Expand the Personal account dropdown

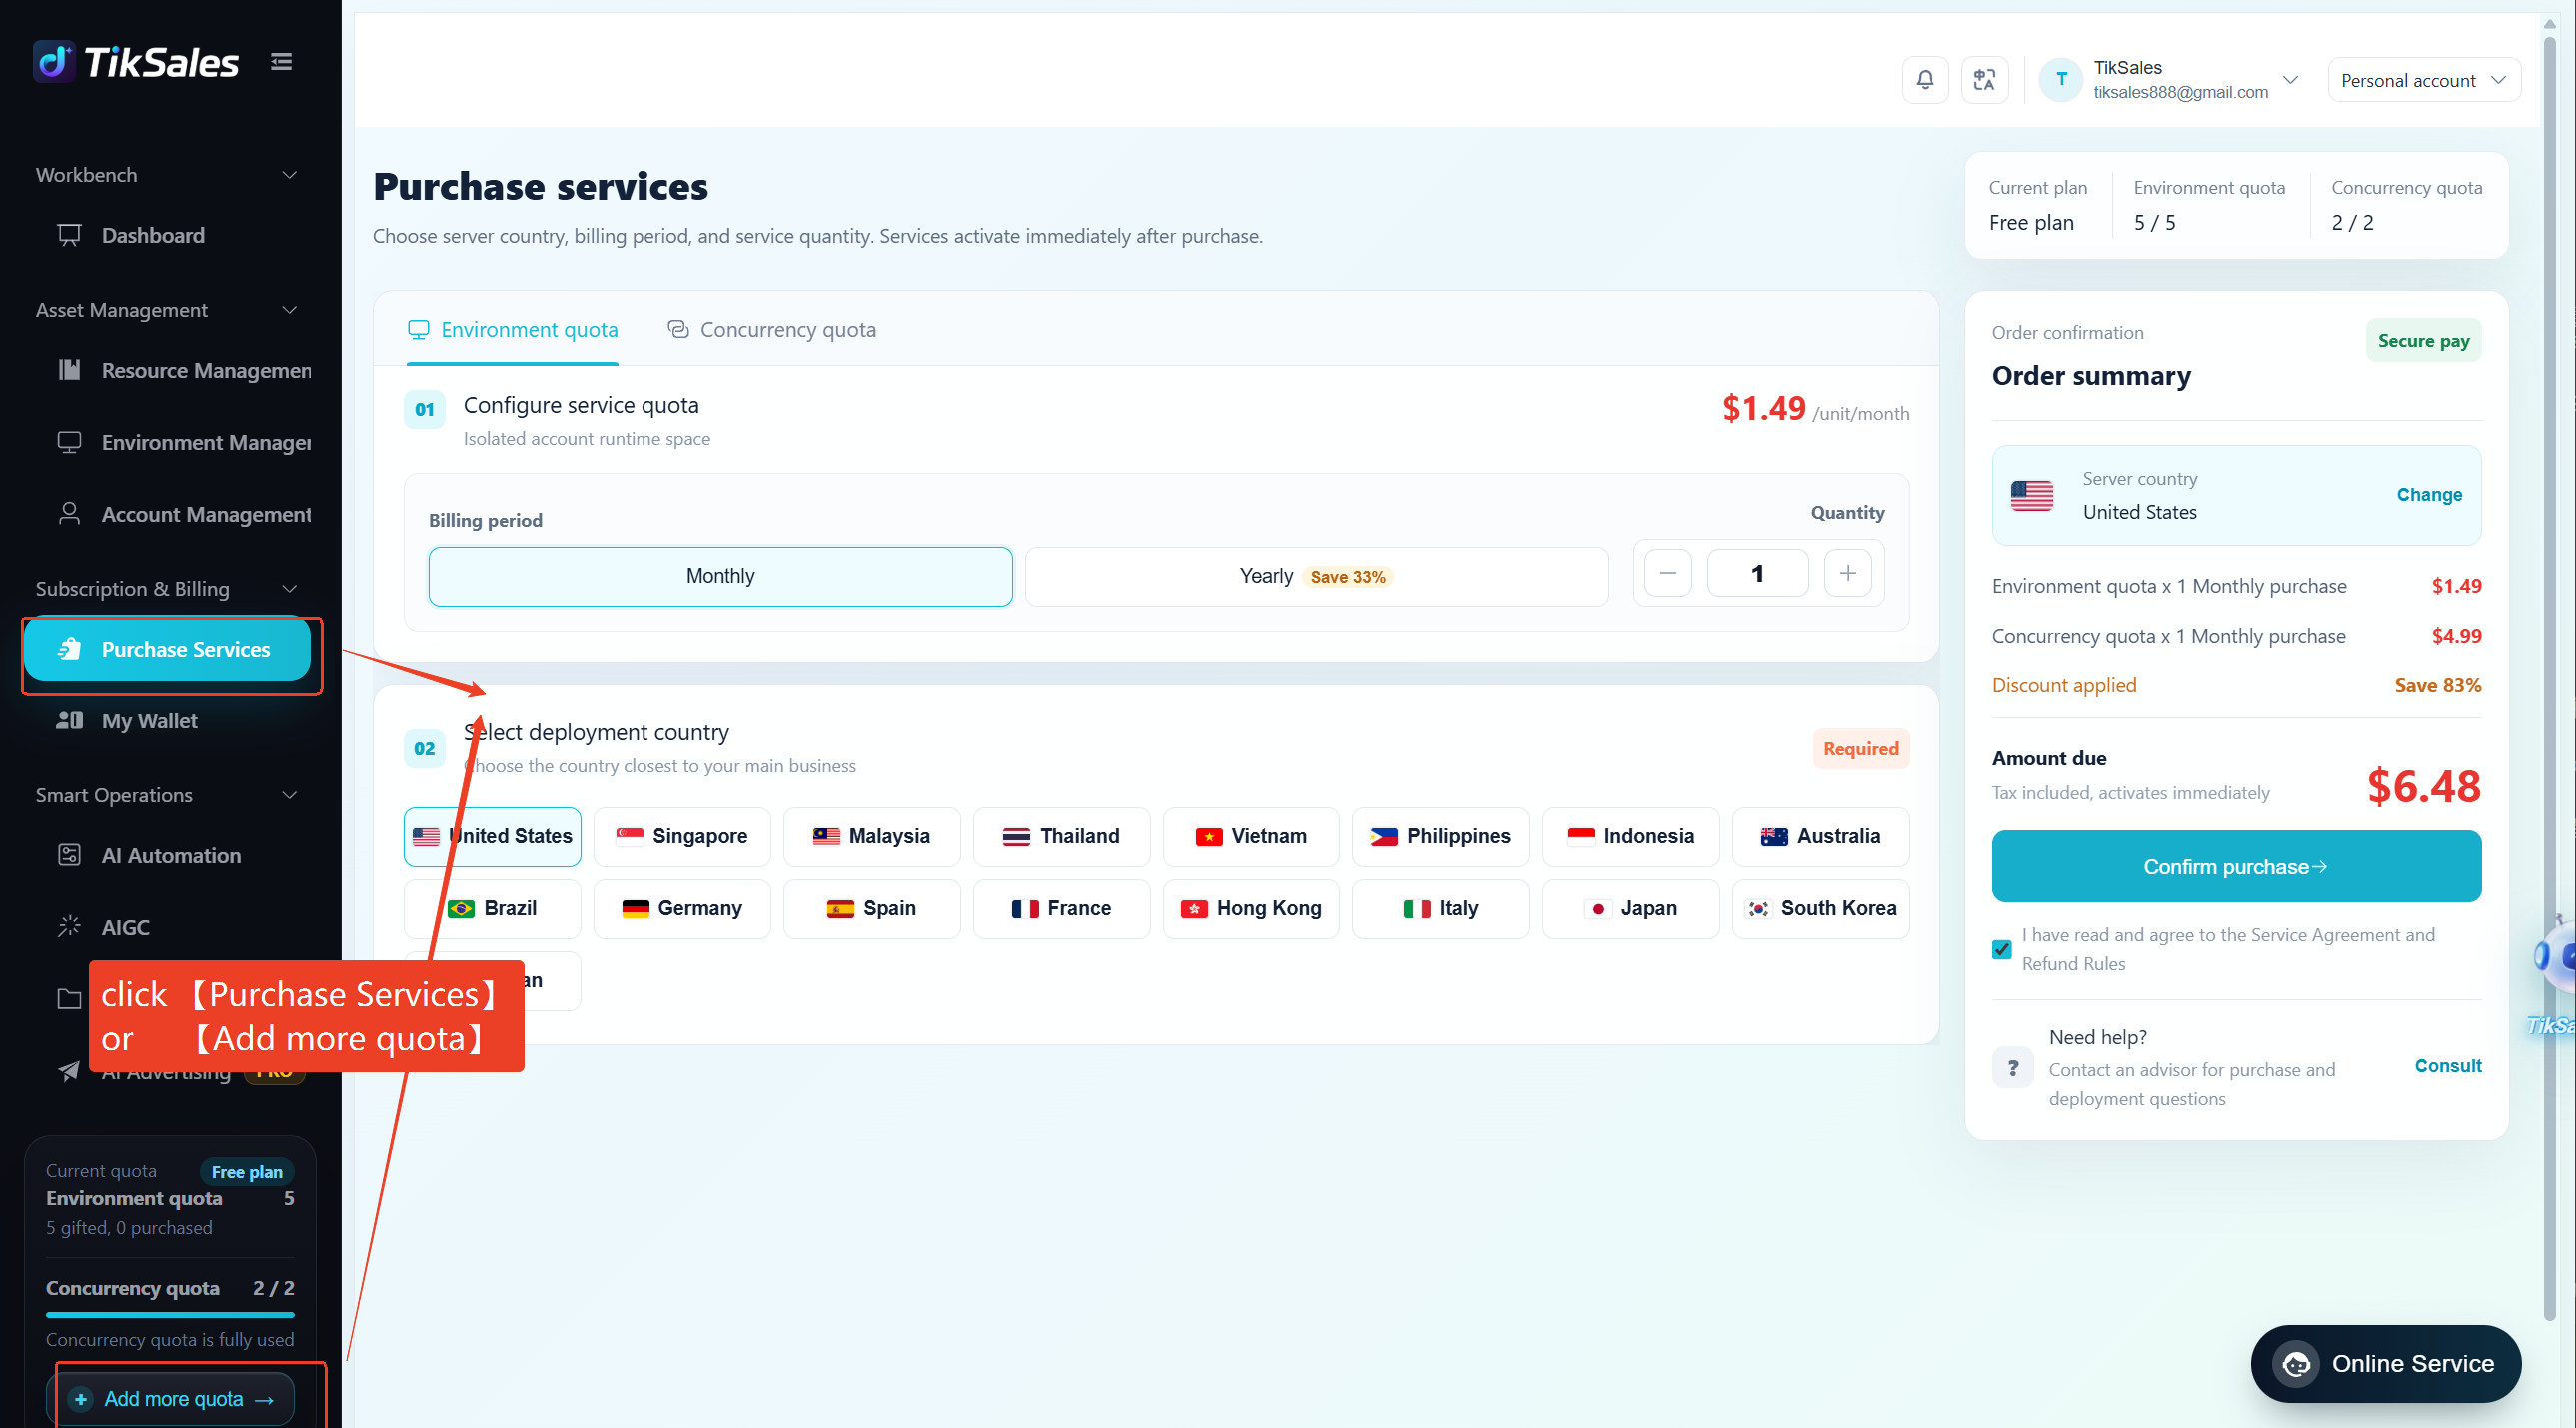(x=2422, y=80)
